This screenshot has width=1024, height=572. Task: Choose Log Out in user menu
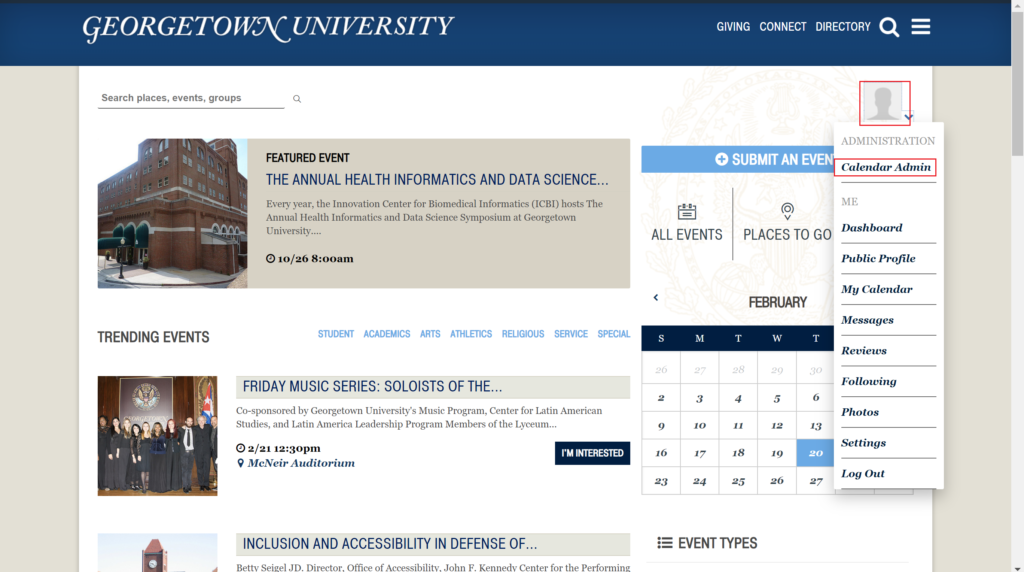(863, 474)
